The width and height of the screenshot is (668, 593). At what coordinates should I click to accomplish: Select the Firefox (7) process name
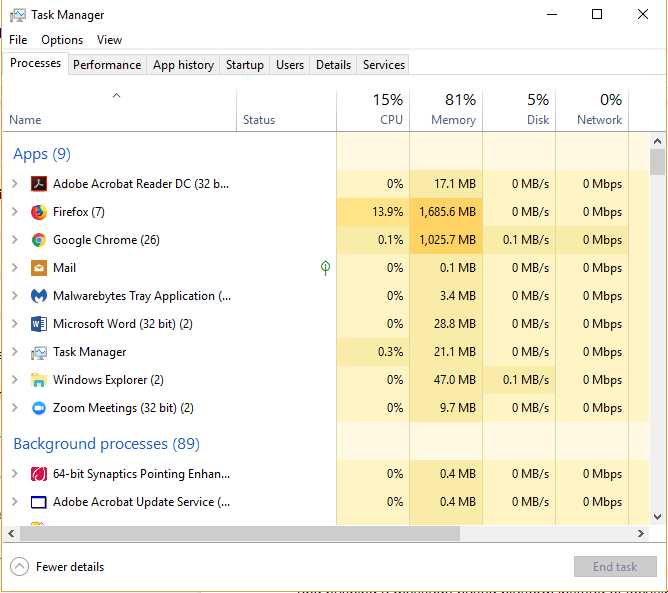coord(79,212)
